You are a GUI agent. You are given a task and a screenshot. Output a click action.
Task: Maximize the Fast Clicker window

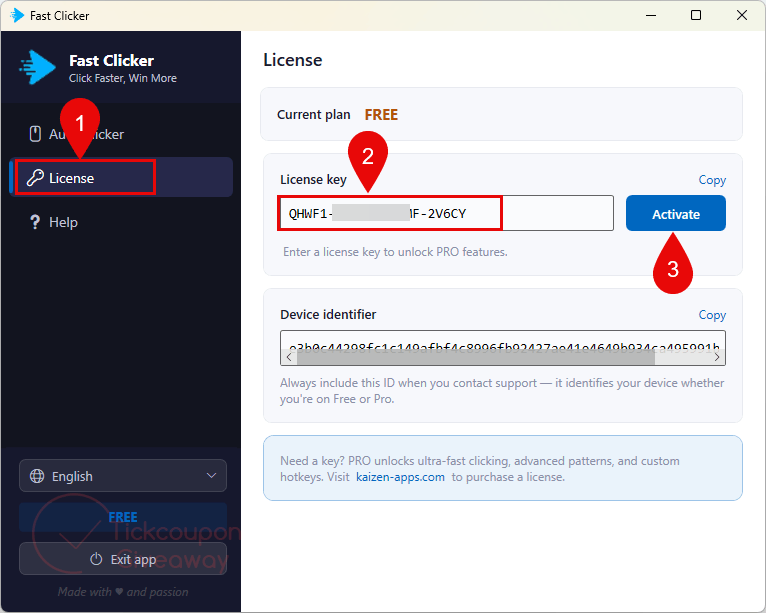696,16
